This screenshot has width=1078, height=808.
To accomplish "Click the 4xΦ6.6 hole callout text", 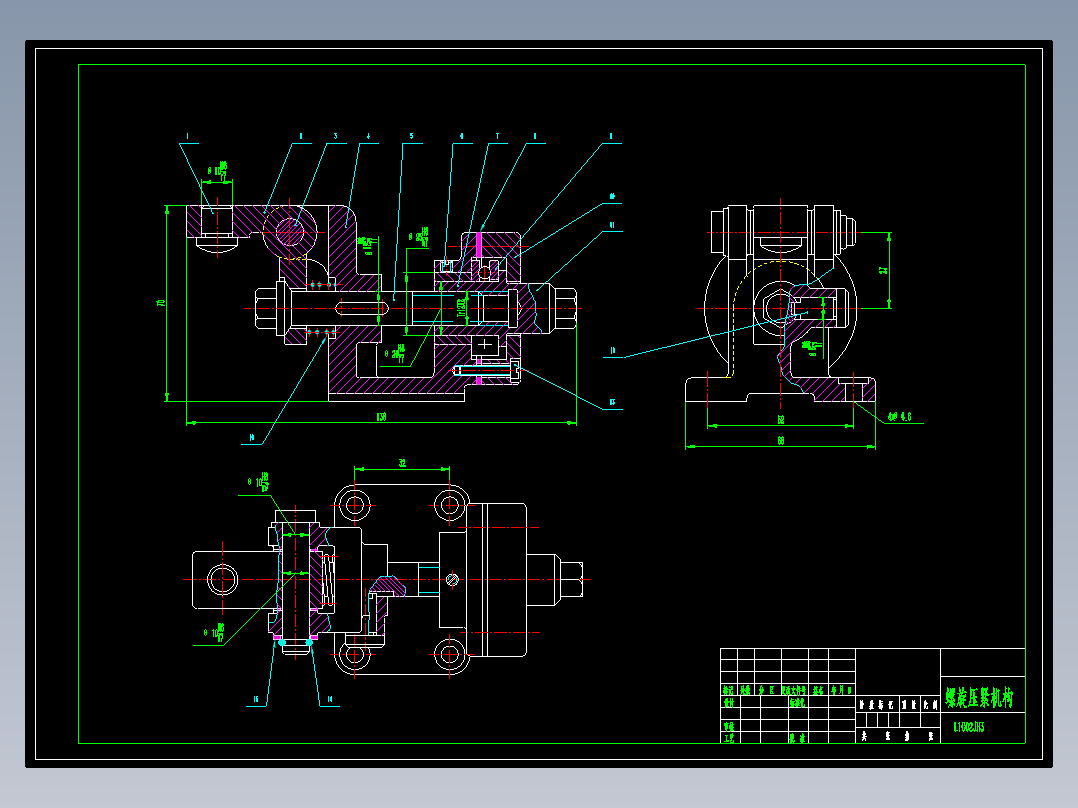I will (x=900, y=417).
